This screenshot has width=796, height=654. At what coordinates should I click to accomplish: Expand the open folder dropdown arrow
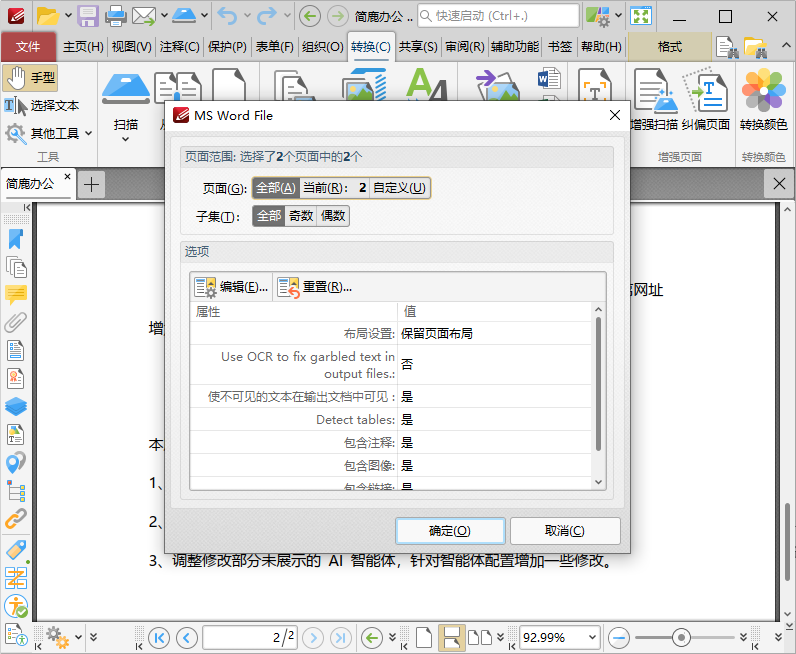click(68, 16)
